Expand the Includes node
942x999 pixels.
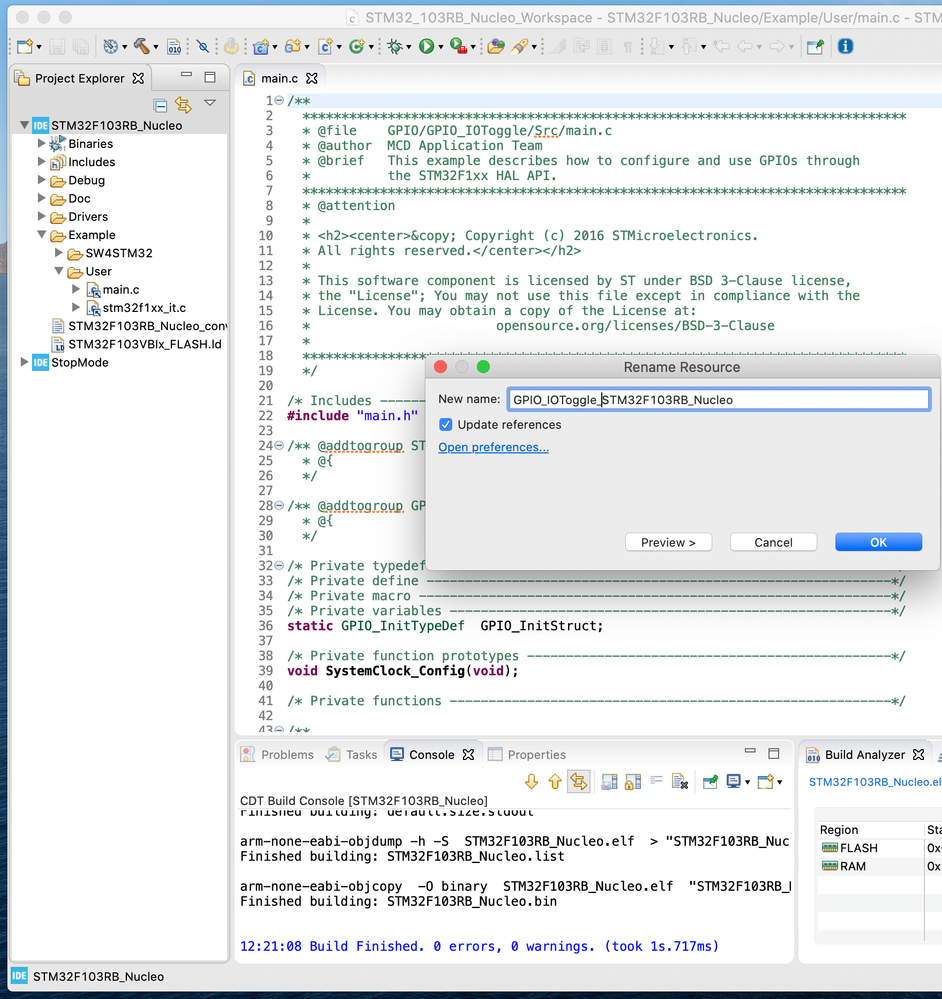coord(41,162)
